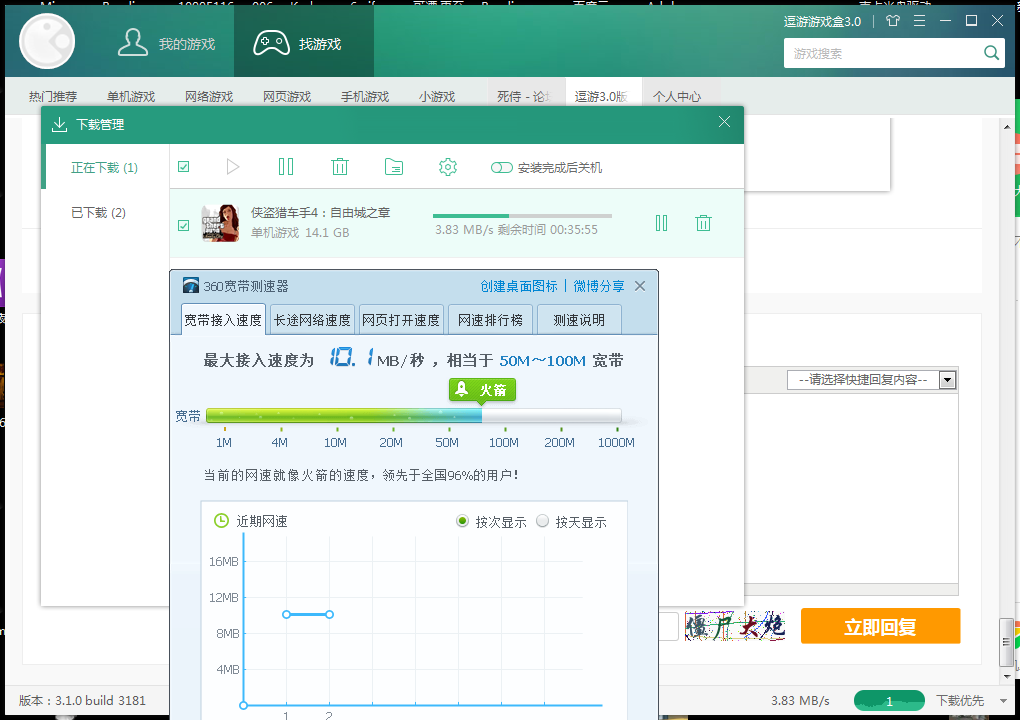Click the game box round logo icon
The width and height of the screenshot is (1020, 720).
[x=47, y=41]
